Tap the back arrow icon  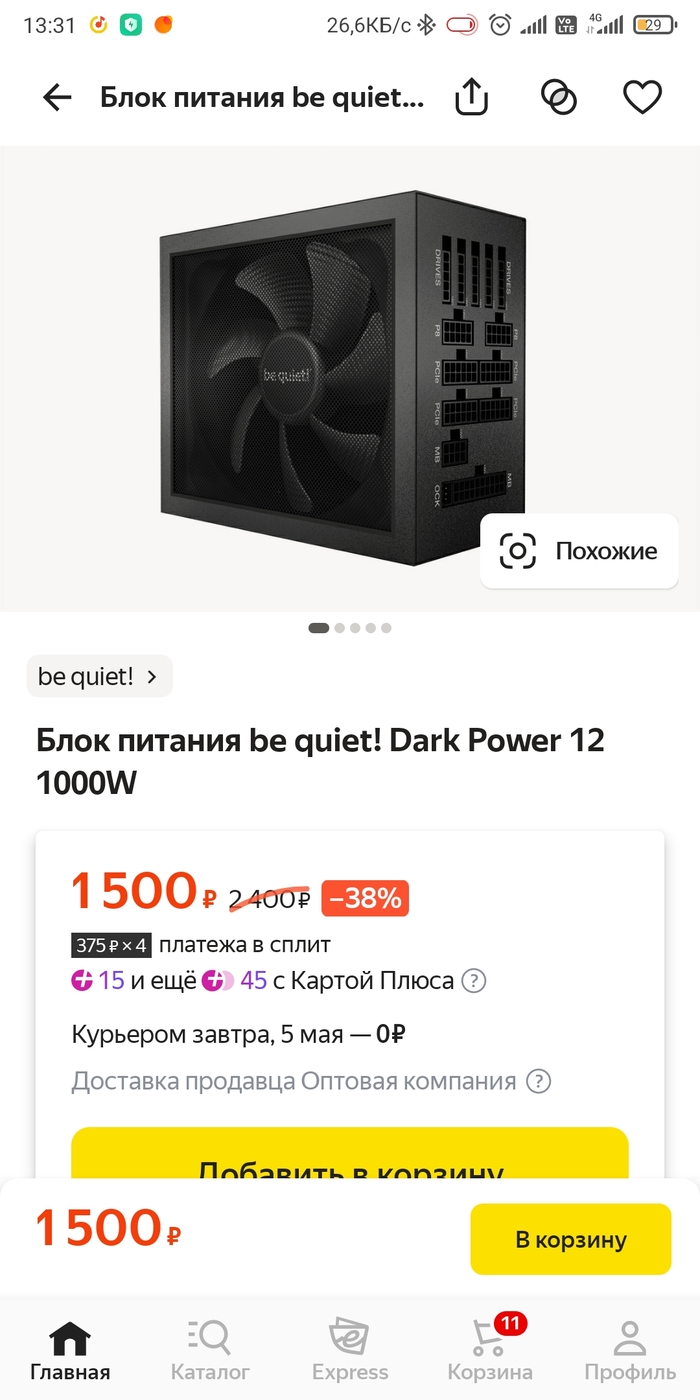pyautogui.click(x=57, y=97)
